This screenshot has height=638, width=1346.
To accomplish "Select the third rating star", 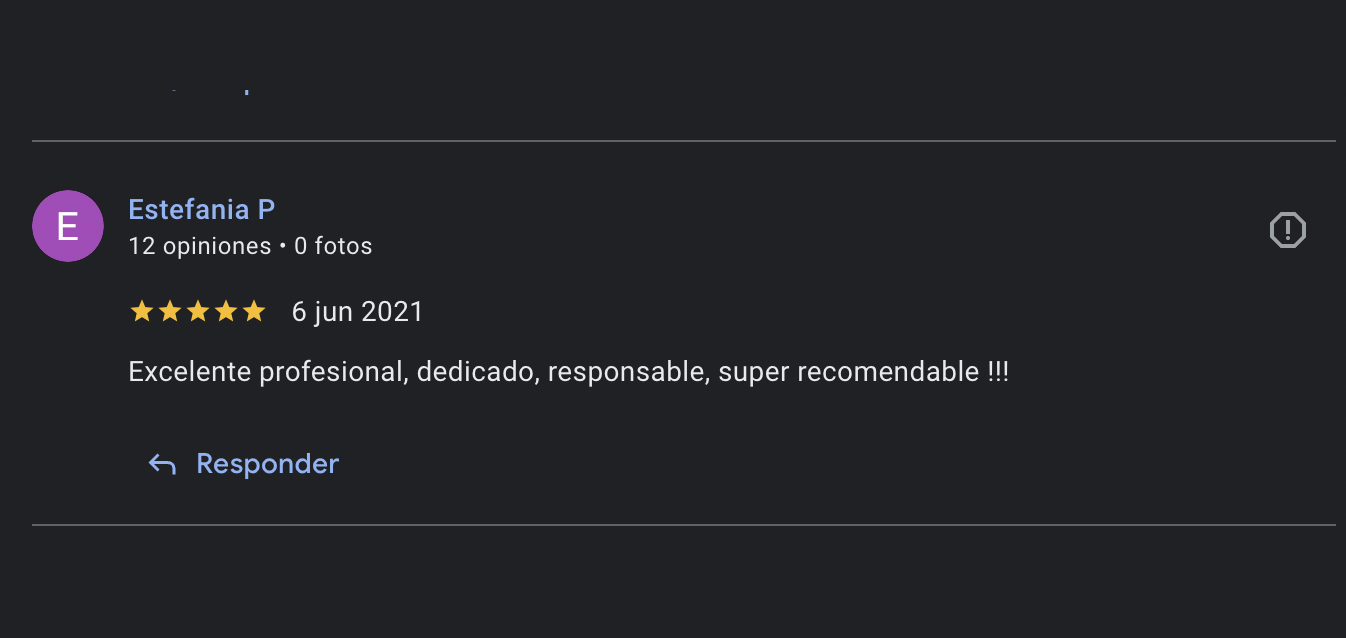I will [198, 312].
